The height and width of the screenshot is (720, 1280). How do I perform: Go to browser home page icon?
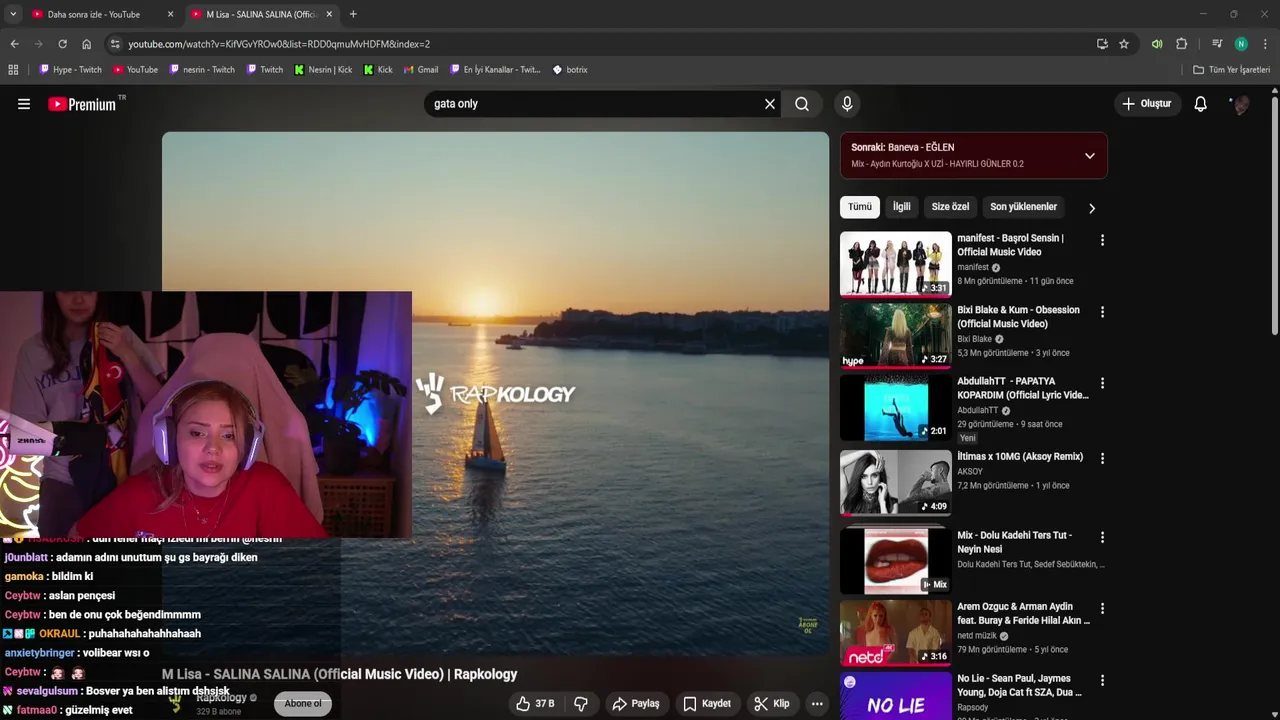coord(87,44)
